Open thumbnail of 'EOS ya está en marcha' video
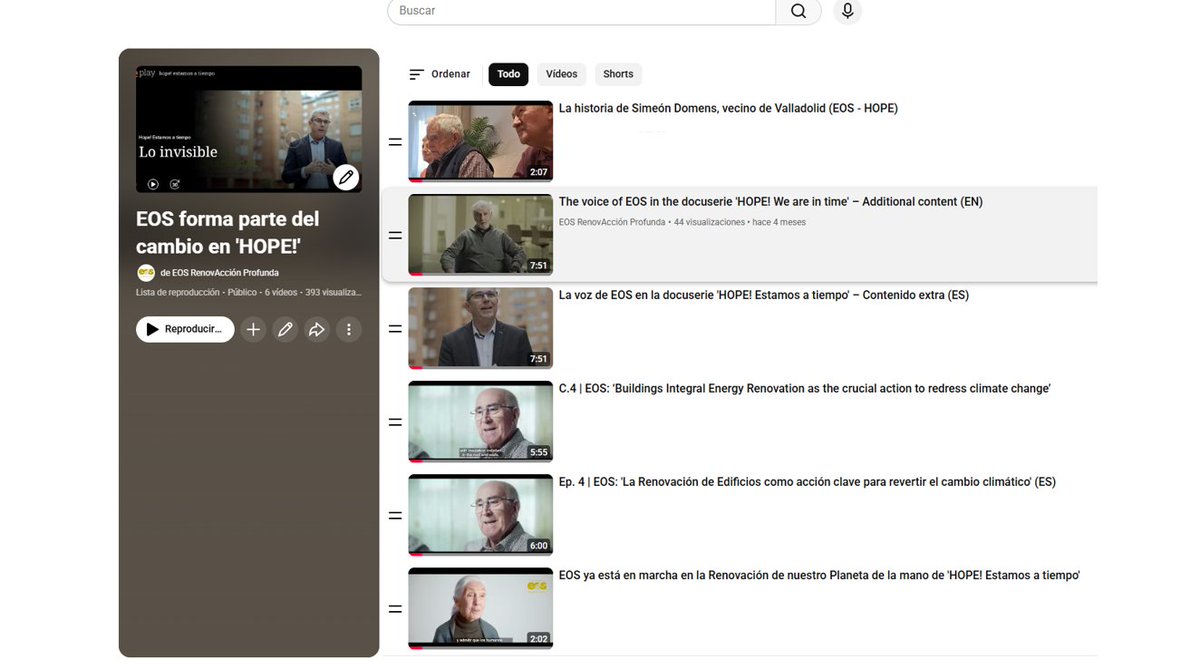This screenshot has width=1200, height=669. tap(480, 608)
